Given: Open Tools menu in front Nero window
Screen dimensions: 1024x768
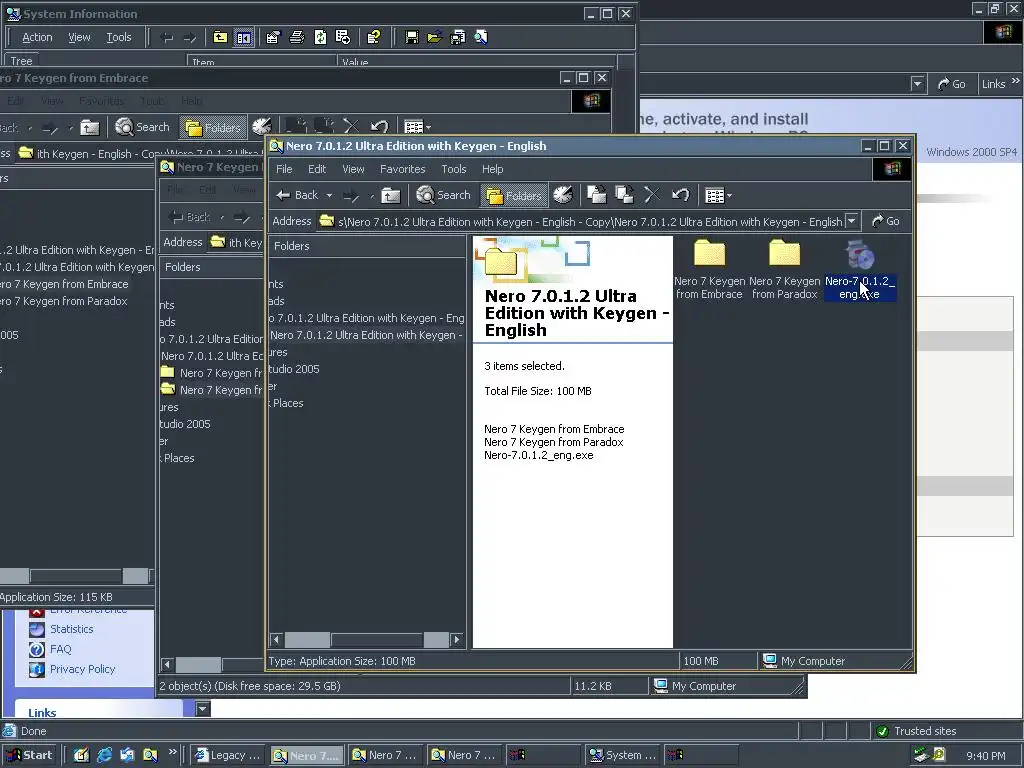Looking at the screenshot, I should point(453,169).
